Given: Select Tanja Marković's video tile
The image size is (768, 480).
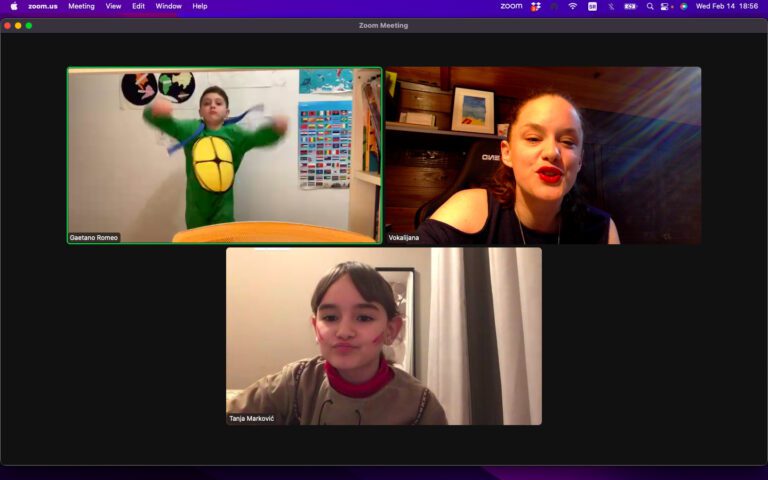Looking at the screenshot, I should pos(384,336).
